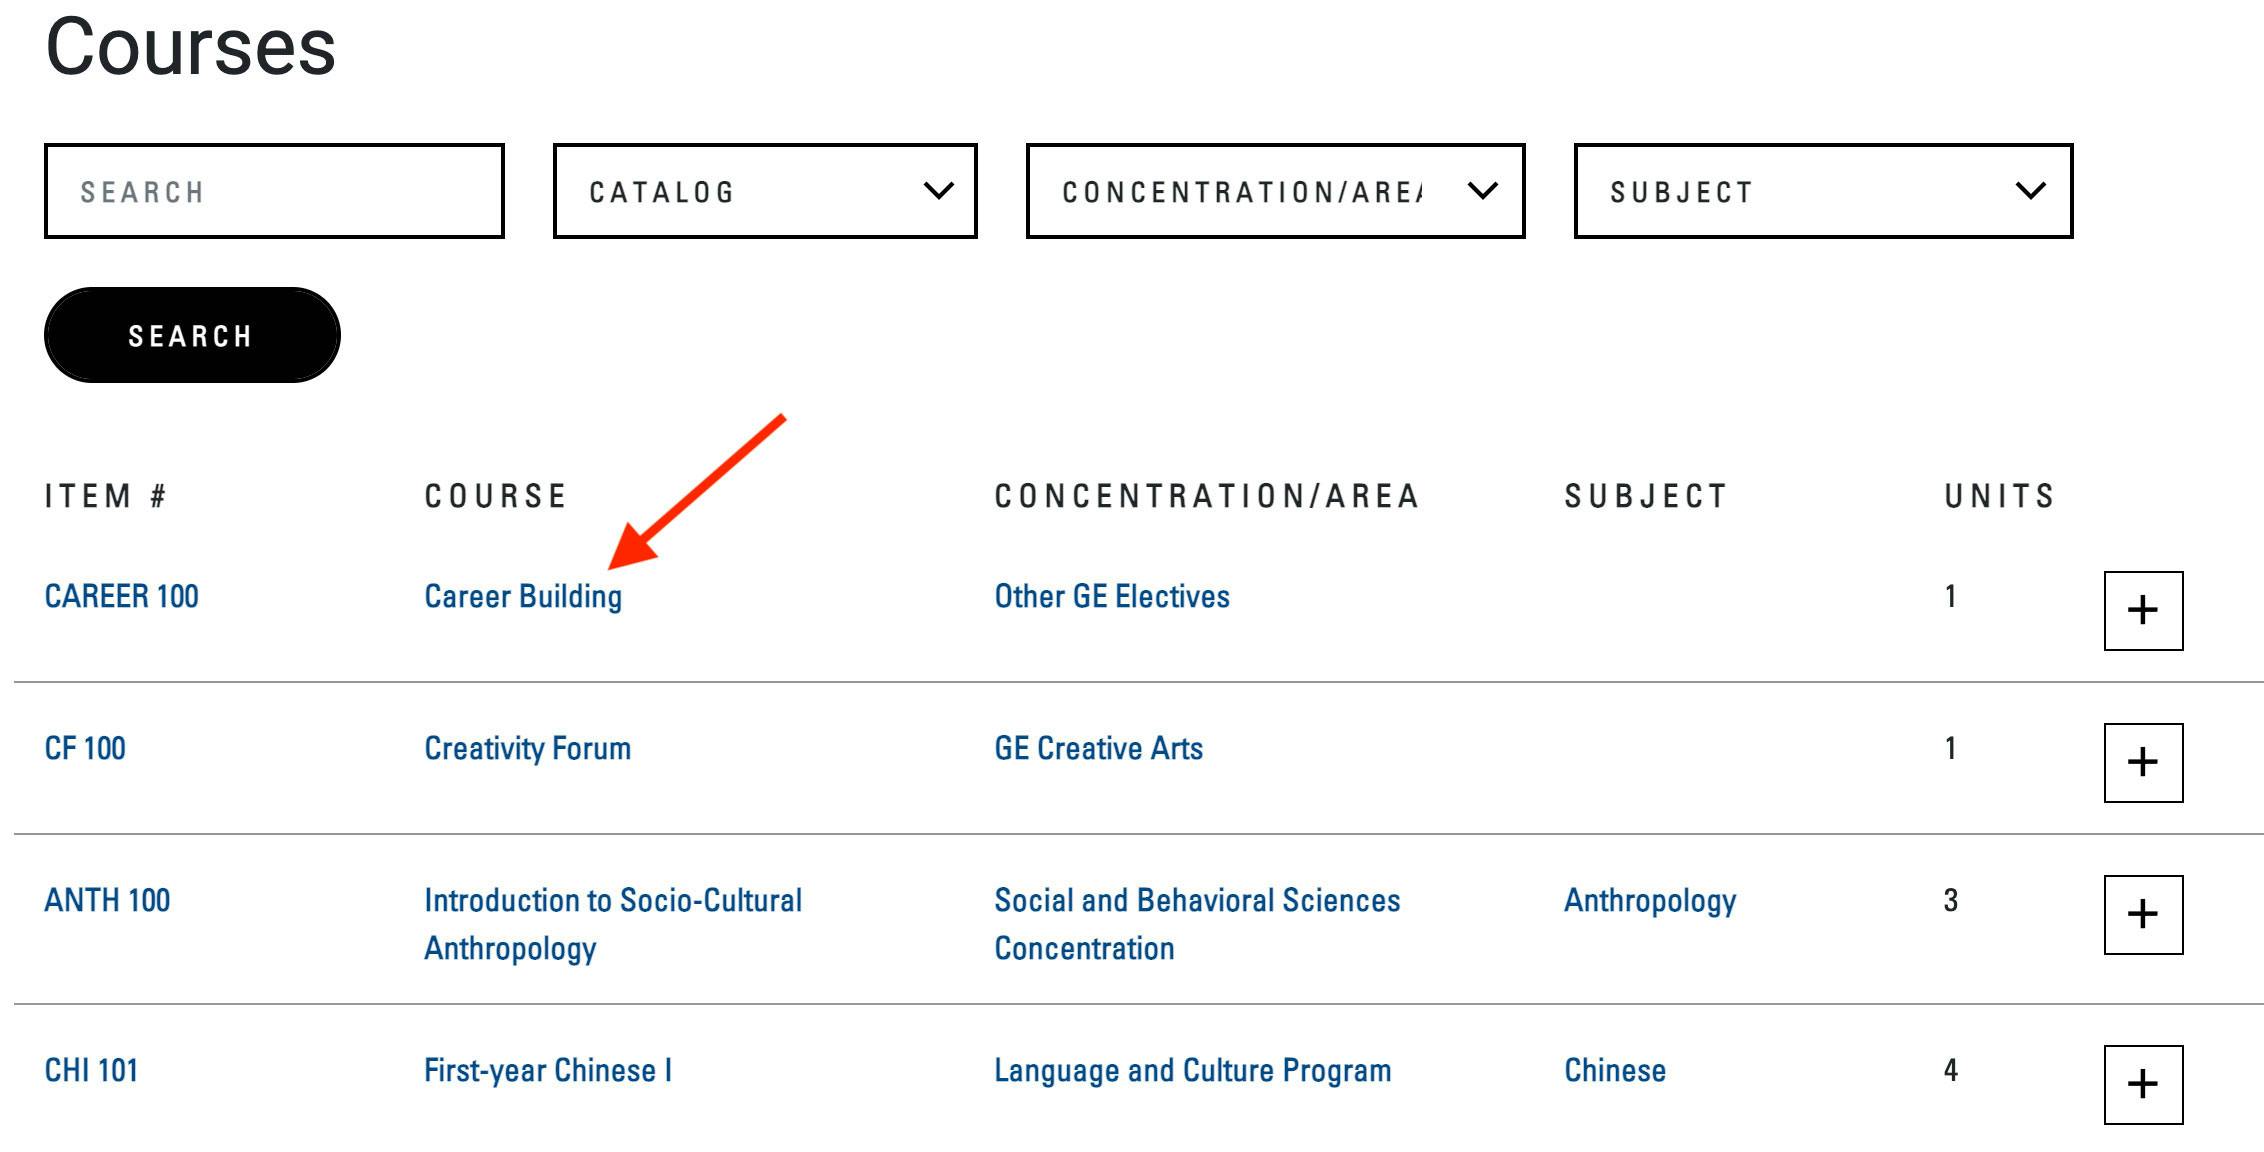Click the black Search button
This screenshot has height=1152, width=2264.
[192, 336]
